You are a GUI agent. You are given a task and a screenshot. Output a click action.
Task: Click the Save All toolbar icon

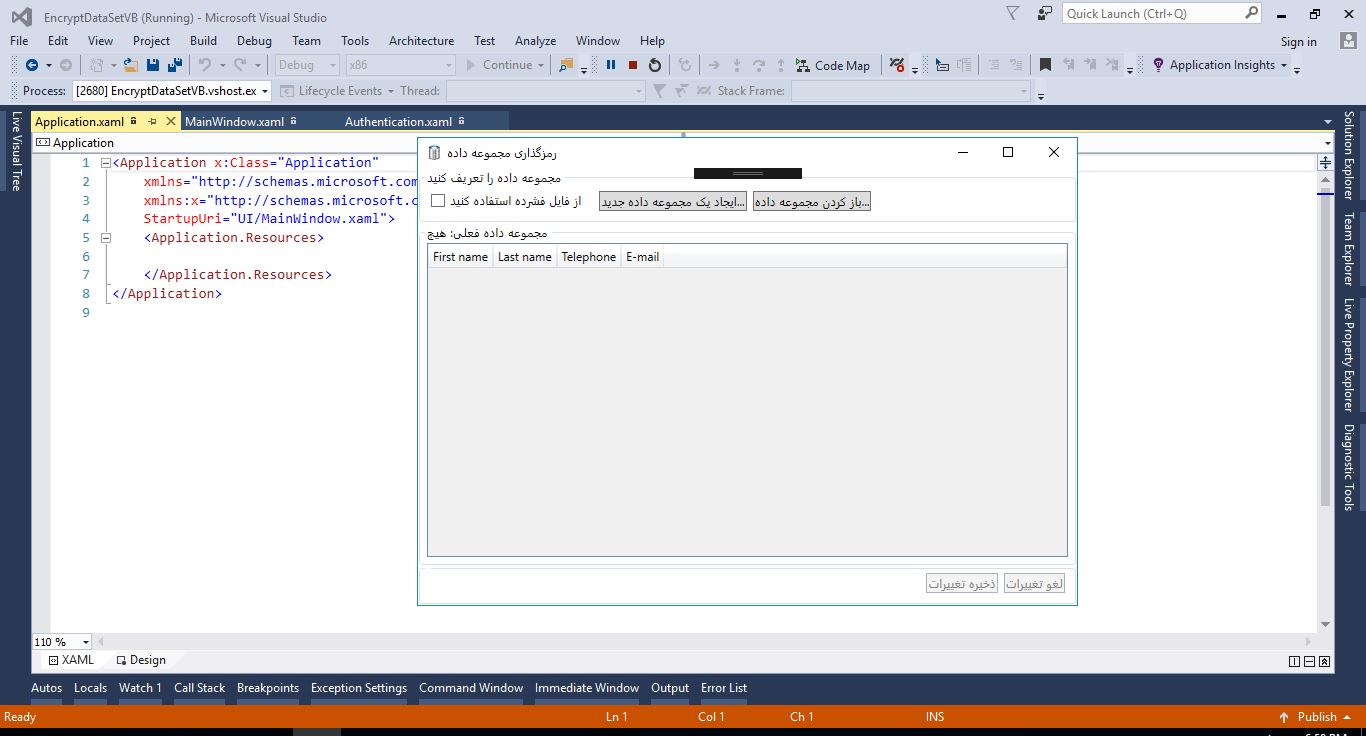pyautogui.click(x=175, y=65)
